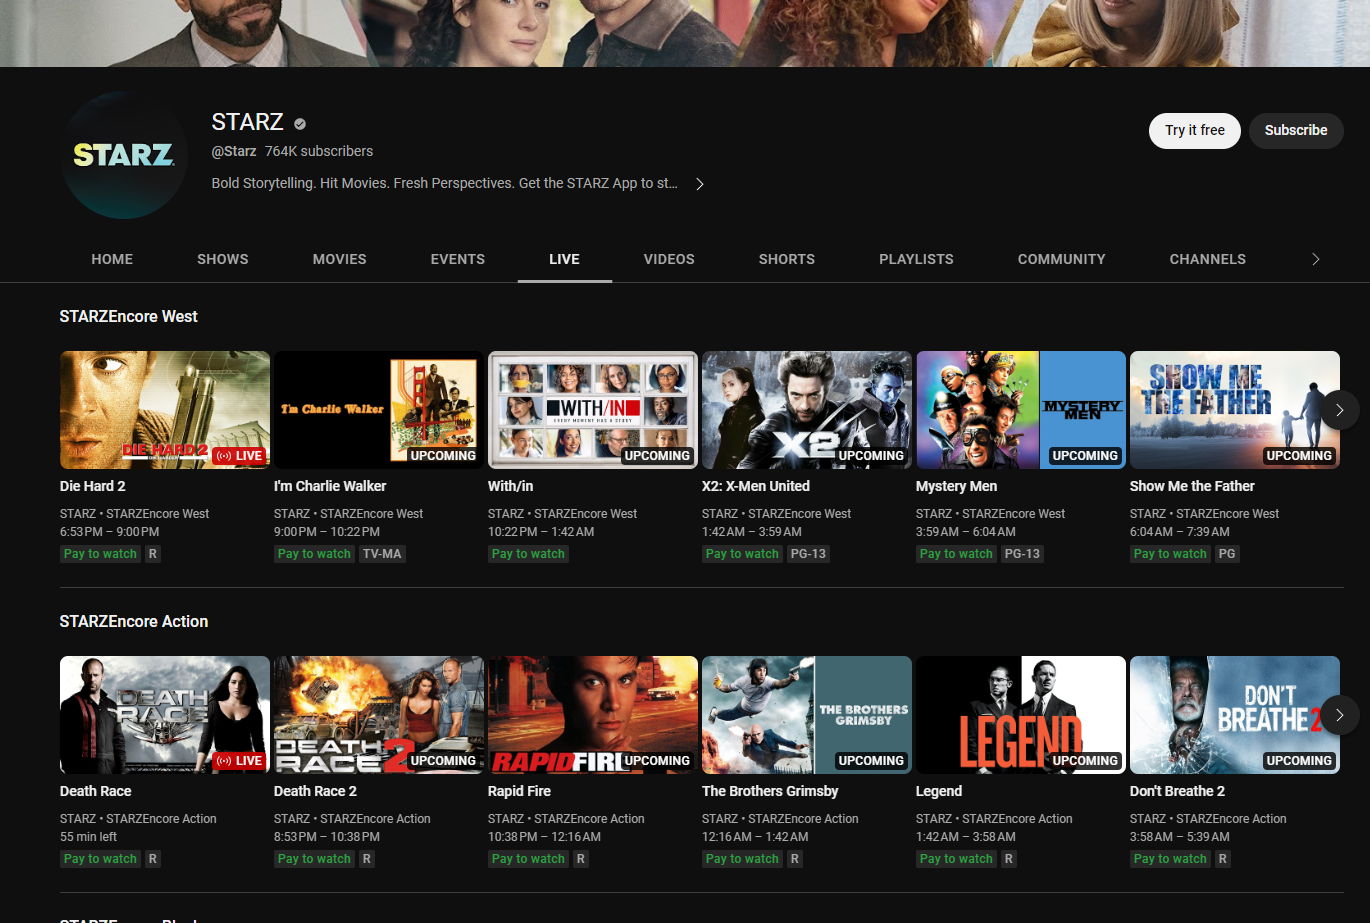Viewport: 1370px width, 923px height.
Task: Click the Die Hard 2 title link
Action: click(x=93, y=486)
